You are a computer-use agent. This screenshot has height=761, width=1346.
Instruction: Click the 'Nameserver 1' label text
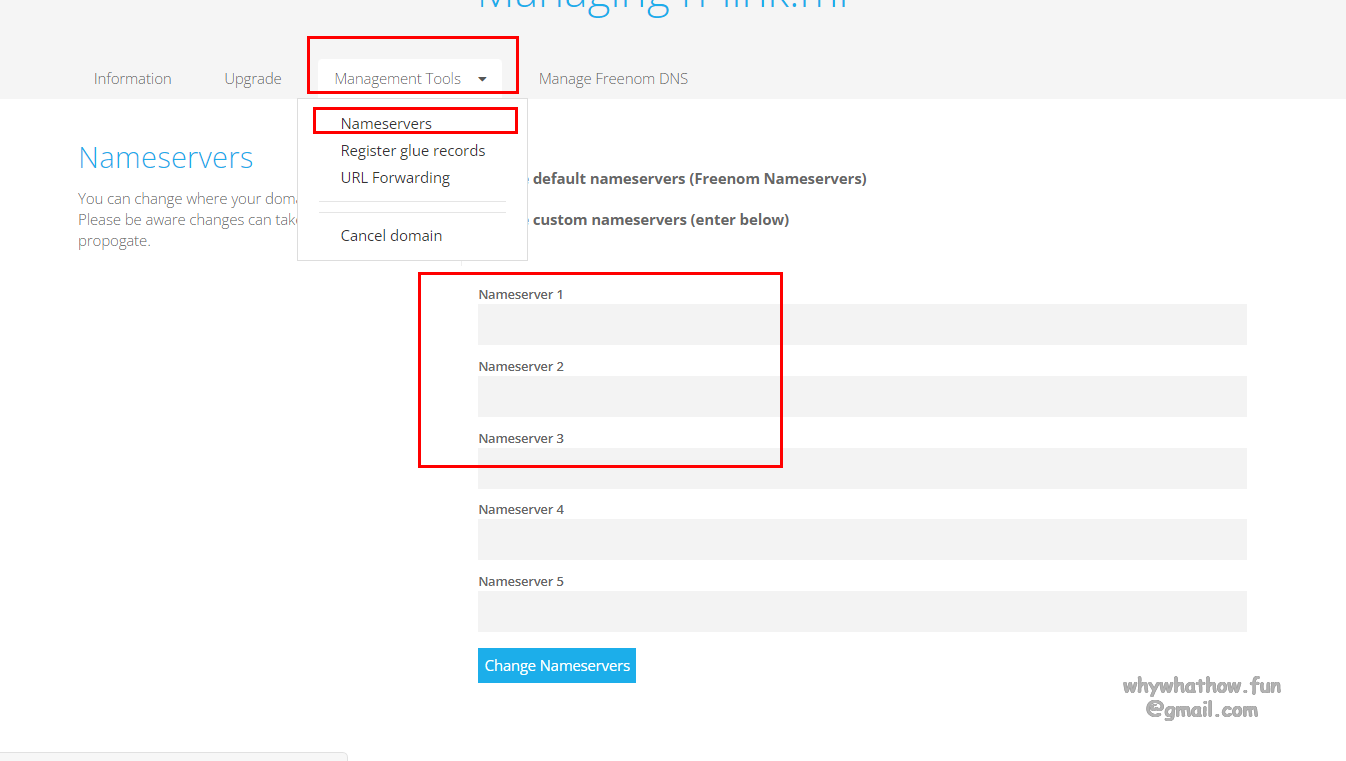[521, 295]
